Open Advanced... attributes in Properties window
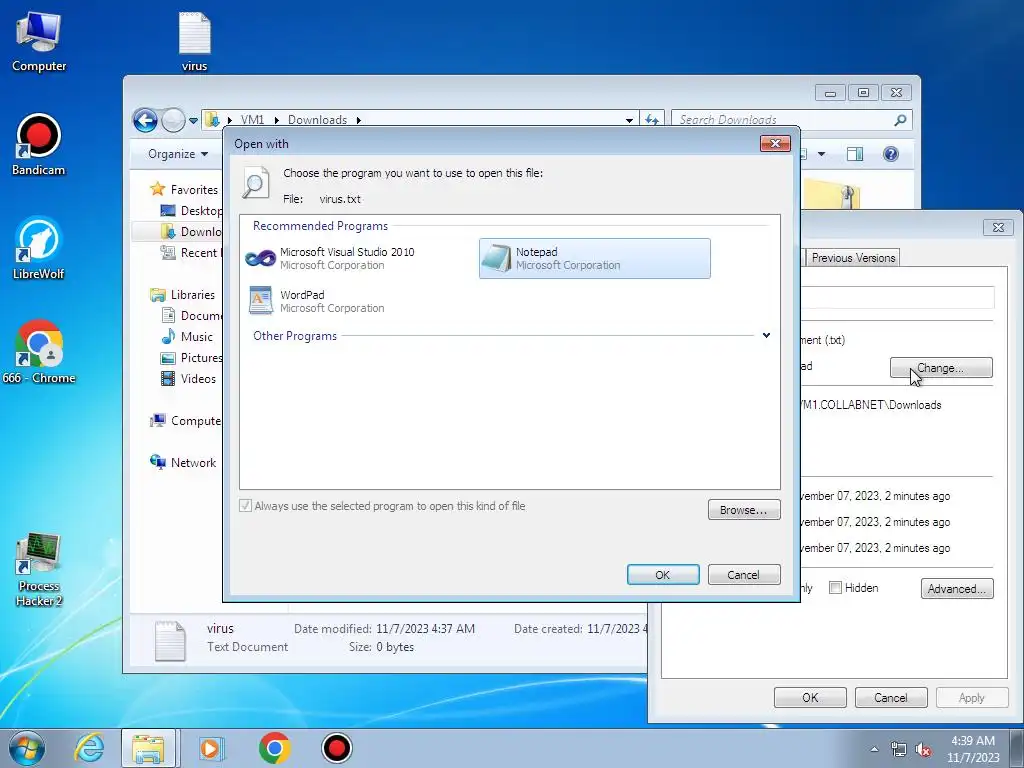The width and height of the screenshot is (1024, 768). point(957,588)
